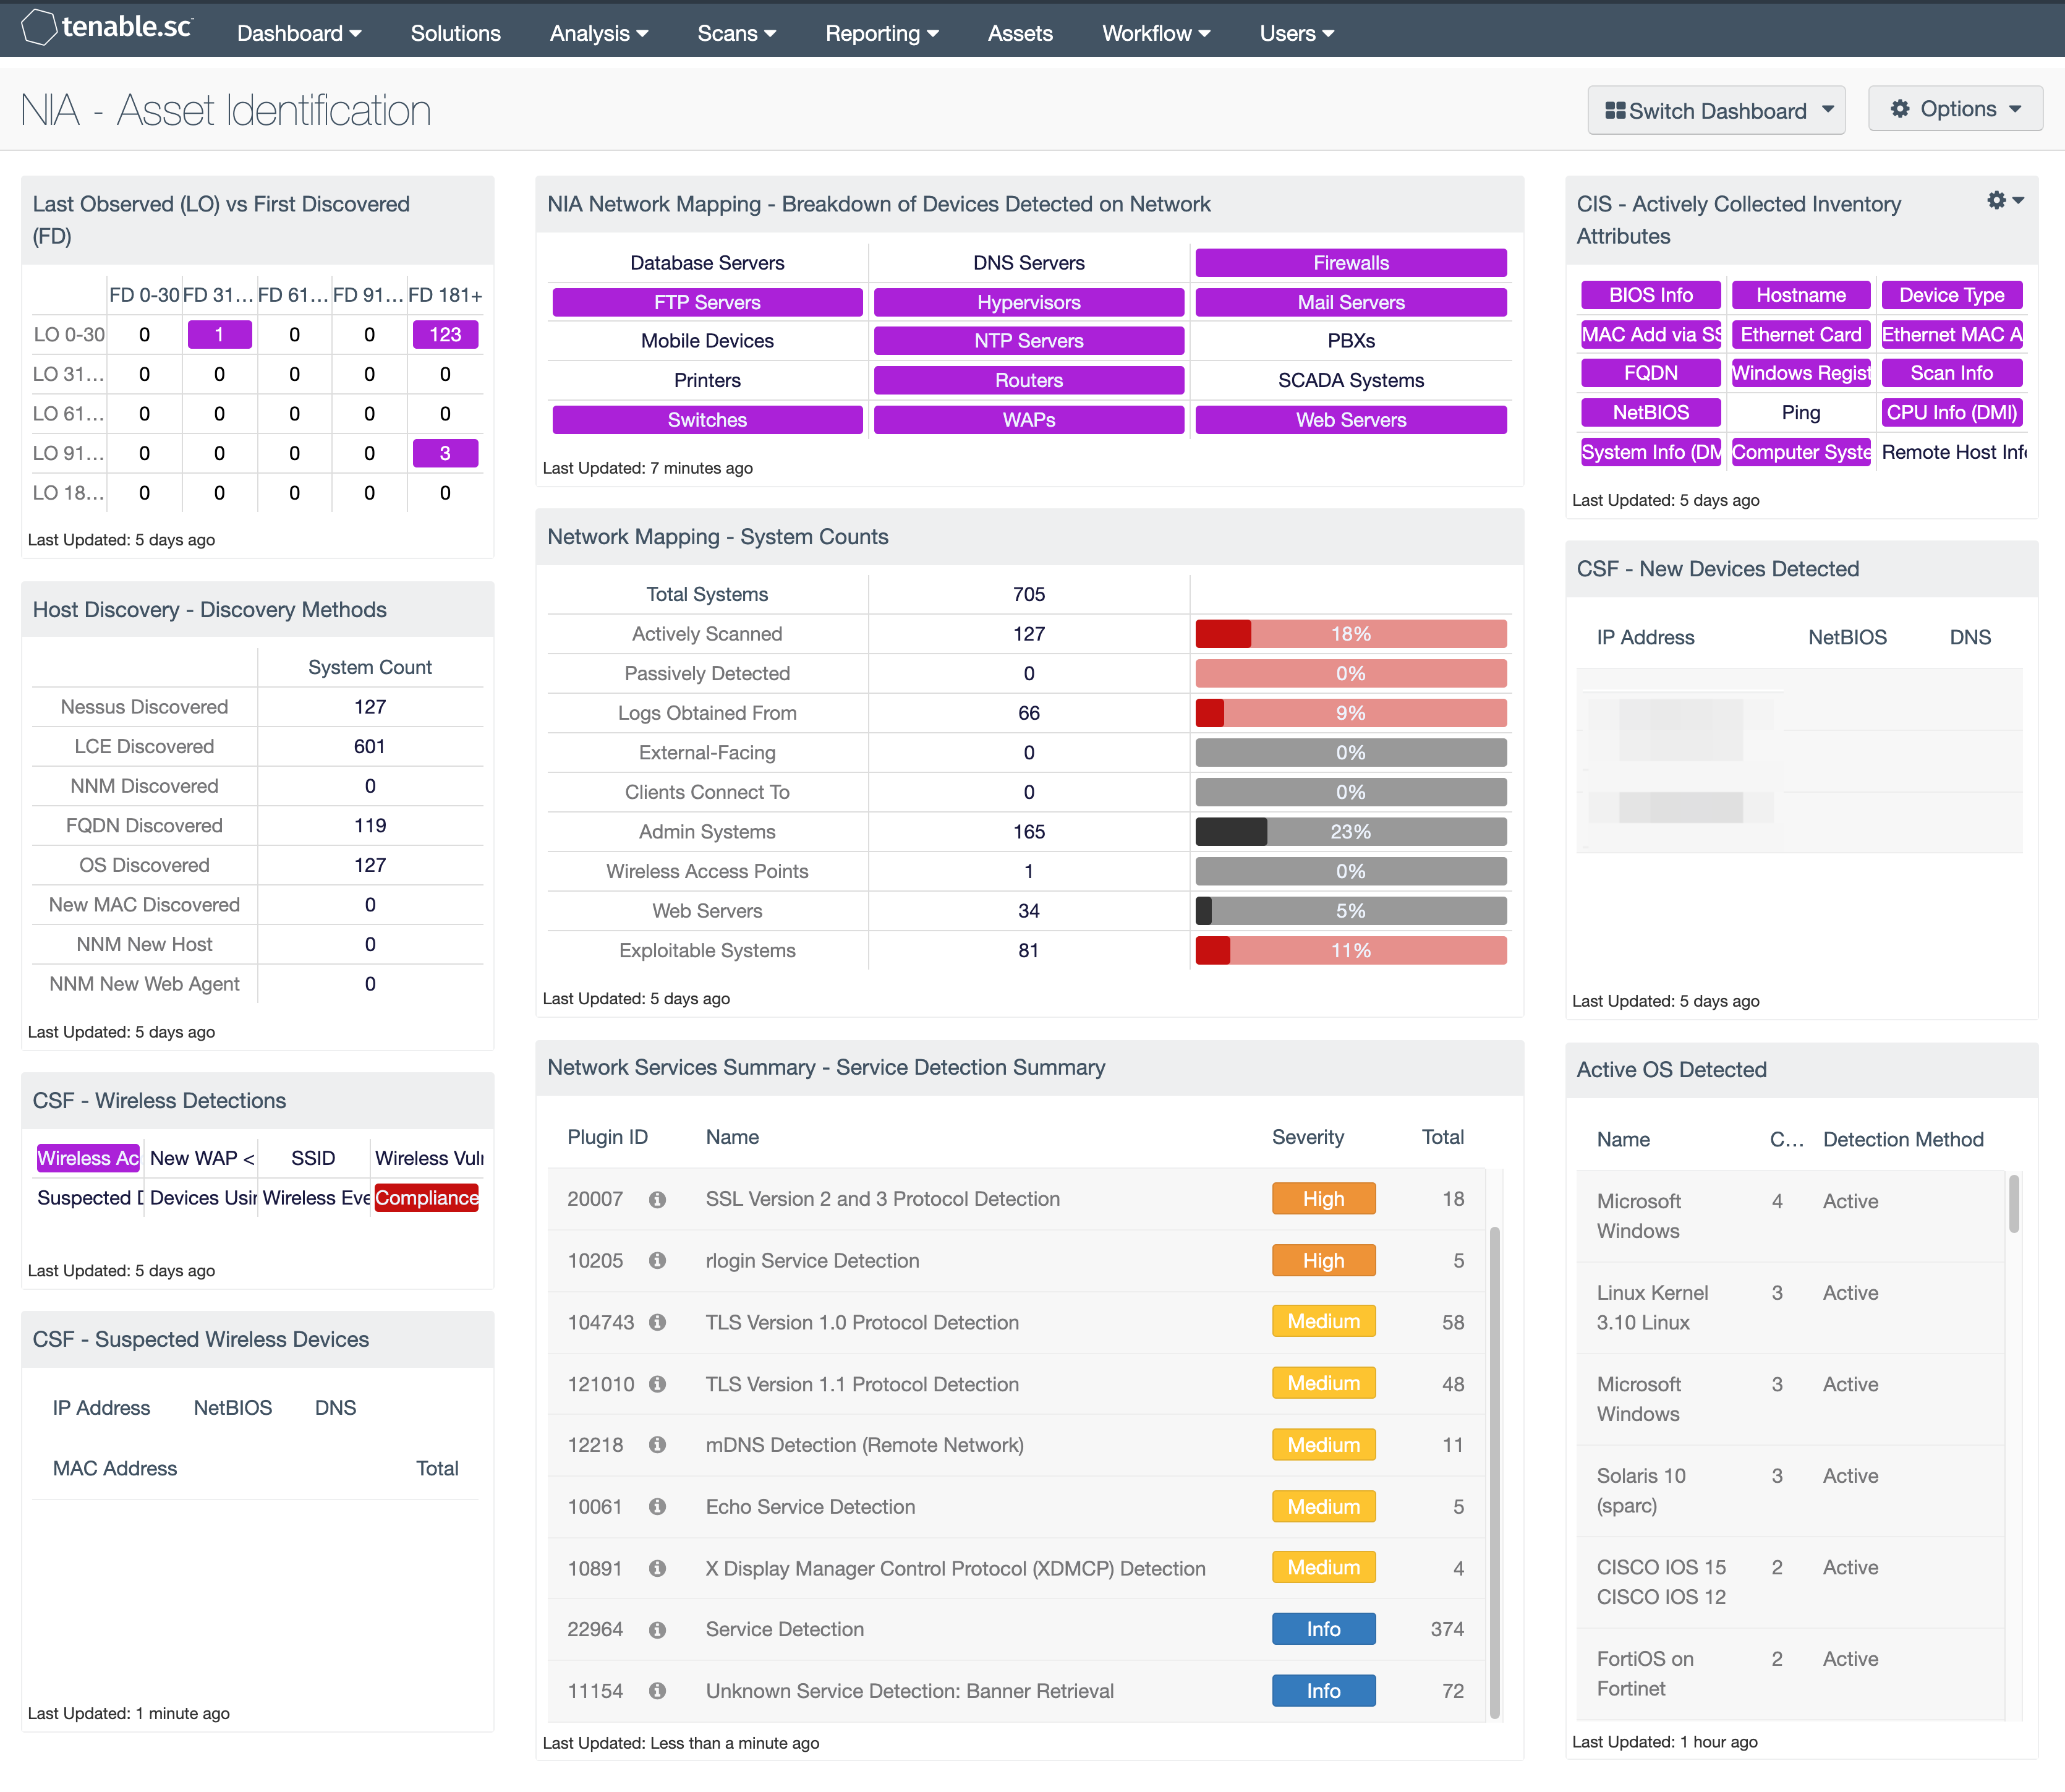Select the Solaris 10 (sparc) row

[1790, 1491]
